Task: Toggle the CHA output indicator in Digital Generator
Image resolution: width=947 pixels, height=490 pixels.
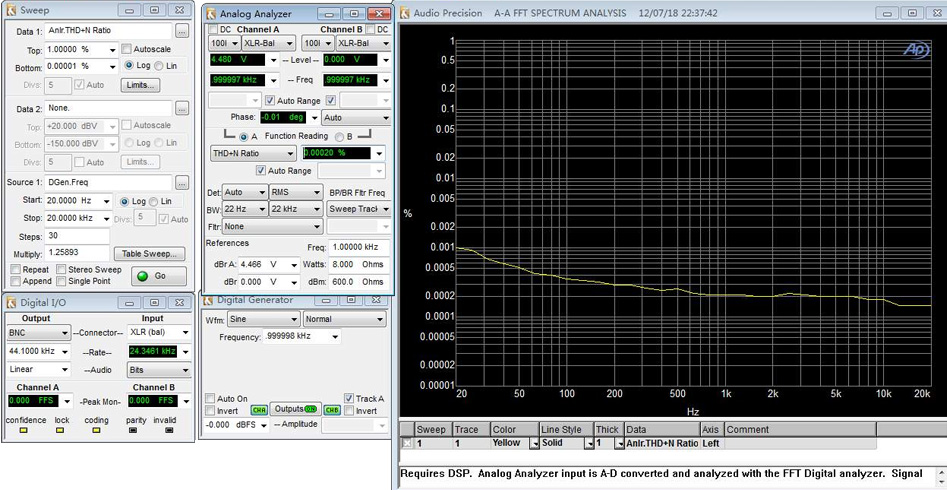Action: coord(258,410)
